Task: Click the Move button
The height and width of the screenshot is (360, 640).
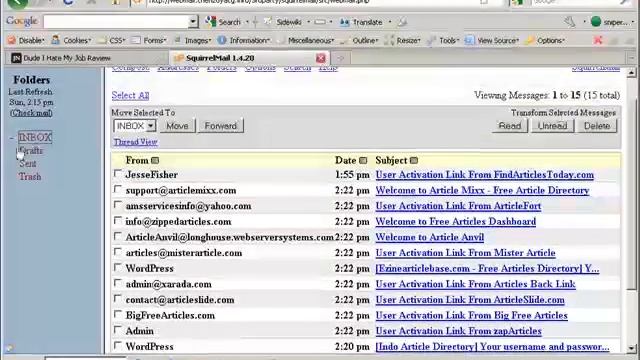Action: tap(177, 126)
